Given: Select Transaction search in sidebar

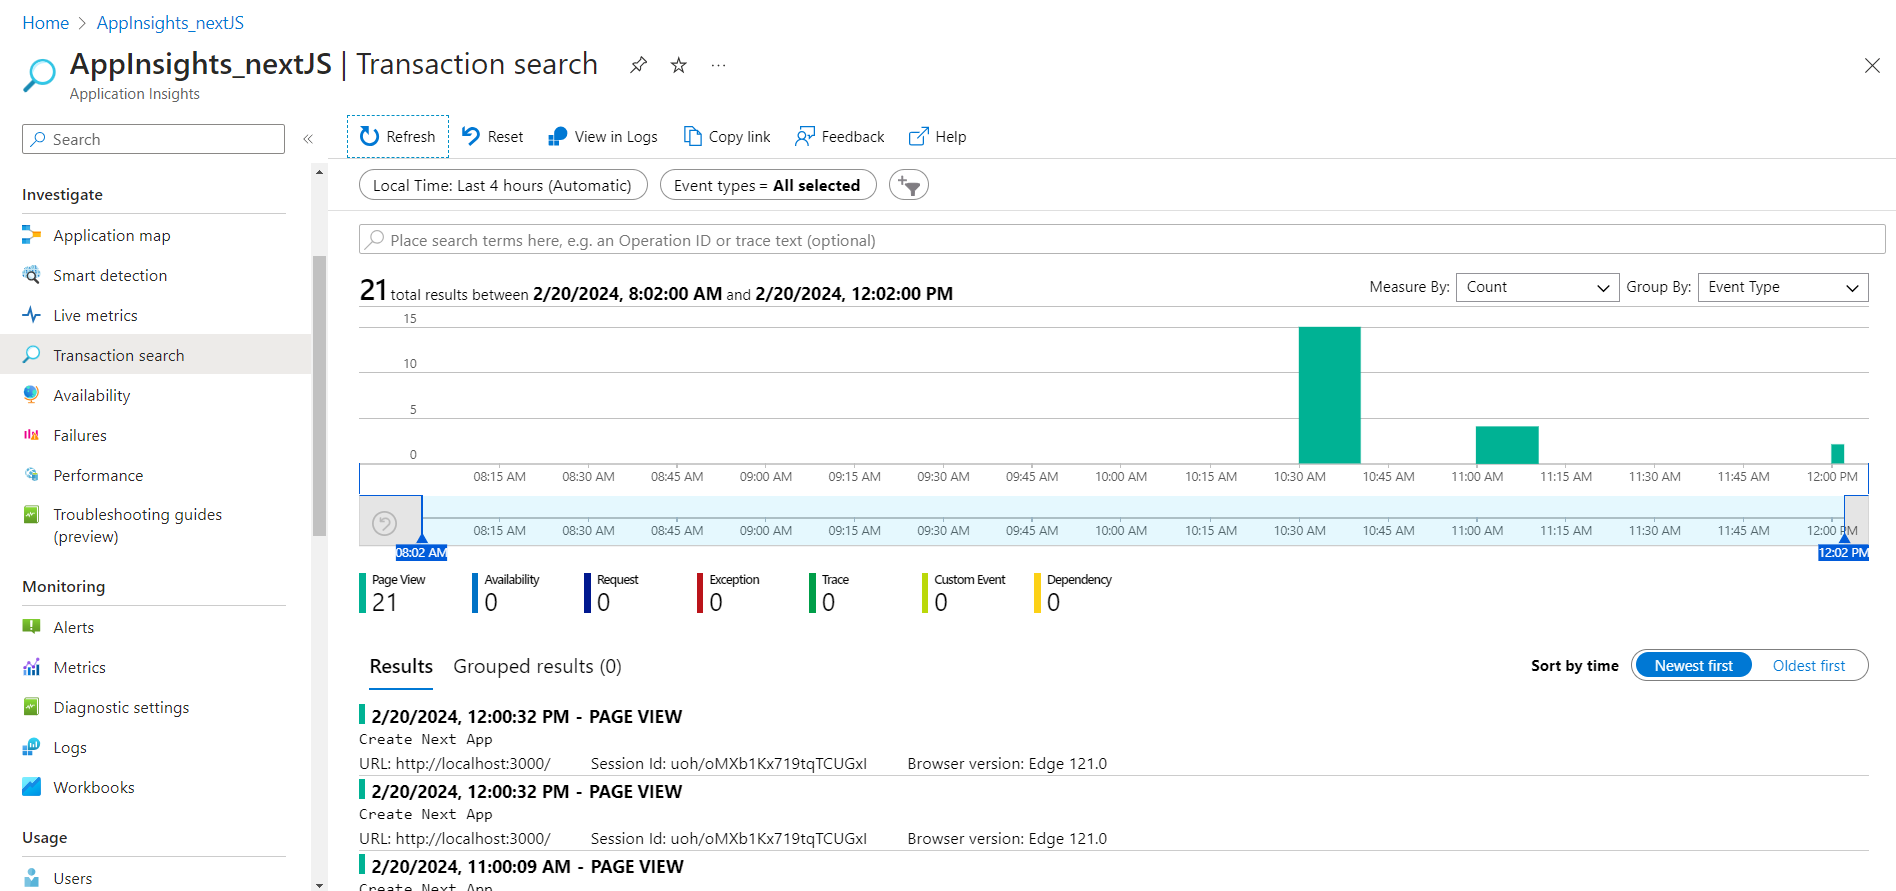Looking at the screenshot, I should [156, 355].
